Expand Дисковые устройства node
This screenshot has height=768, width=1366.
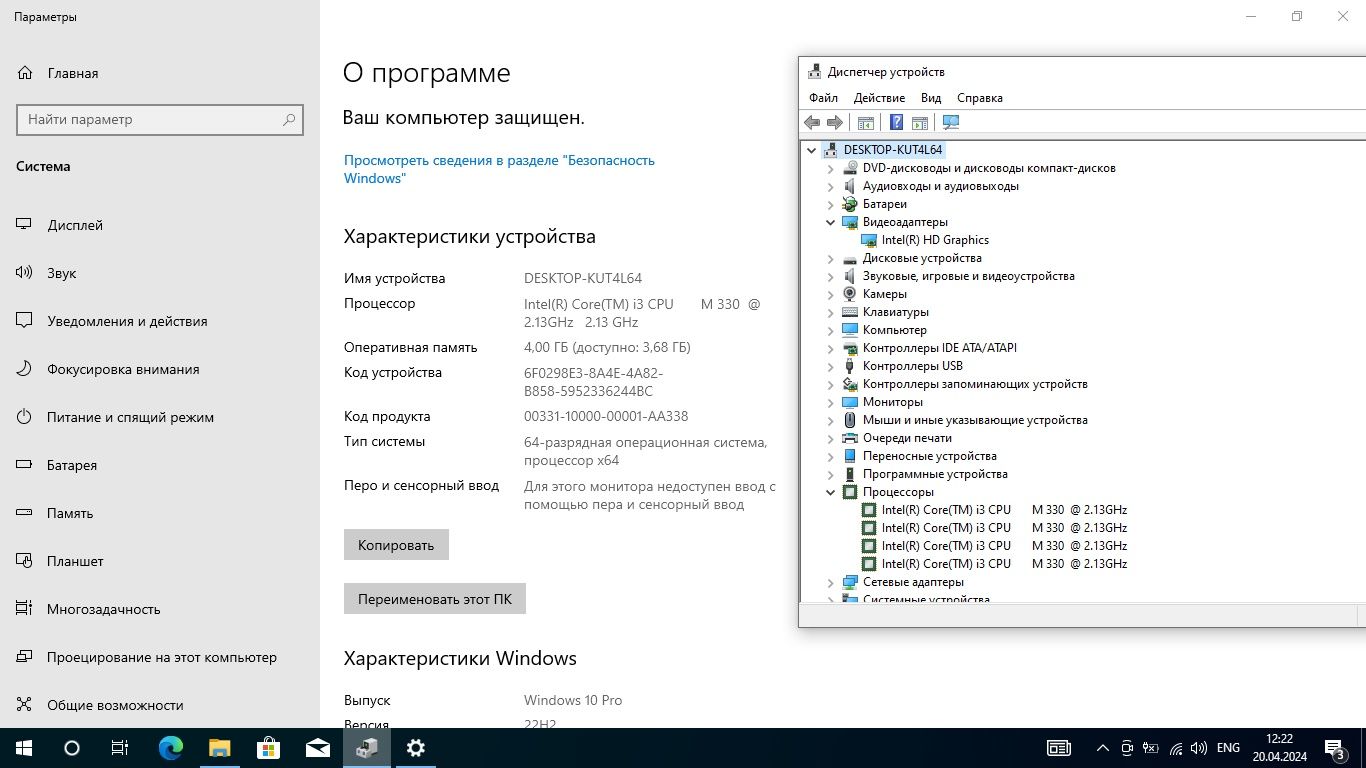pyautogui.click(x=830, y=258)
